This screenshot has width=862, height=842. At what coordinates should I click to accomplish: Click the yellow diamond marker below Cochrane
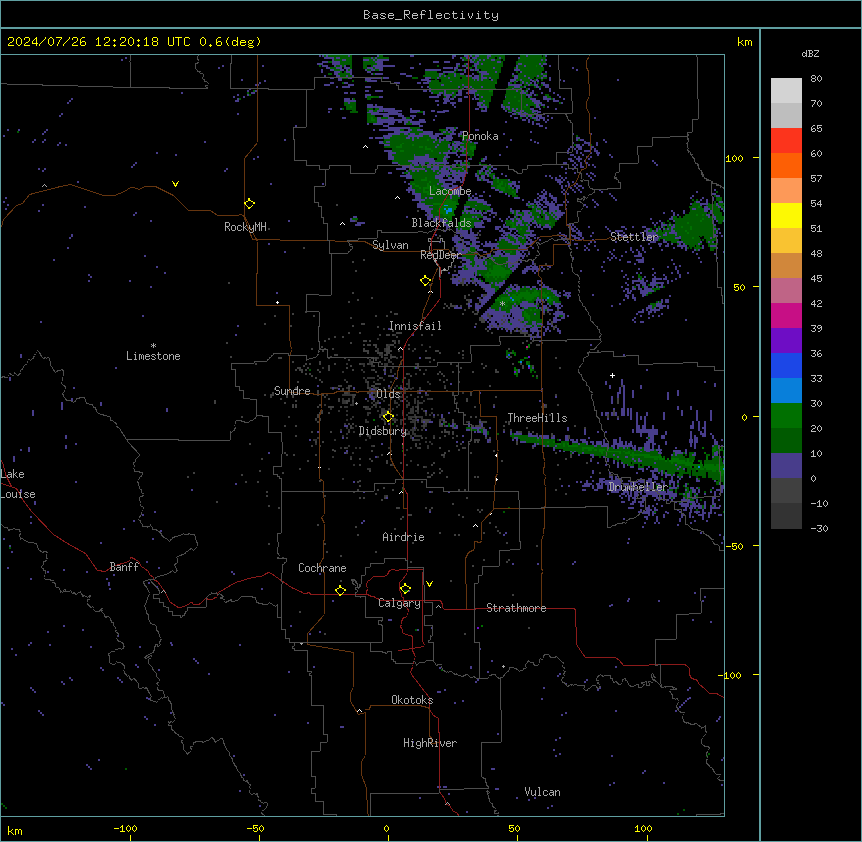340,590
